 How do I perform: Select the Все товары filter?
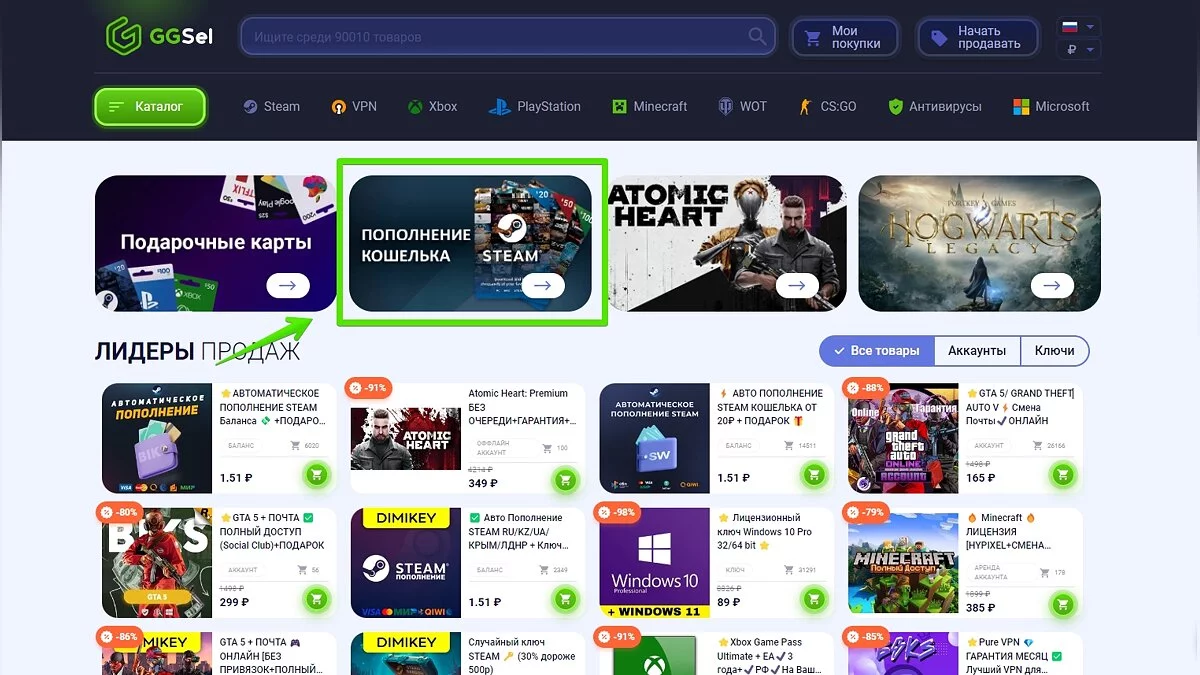[x=877, y=351]
